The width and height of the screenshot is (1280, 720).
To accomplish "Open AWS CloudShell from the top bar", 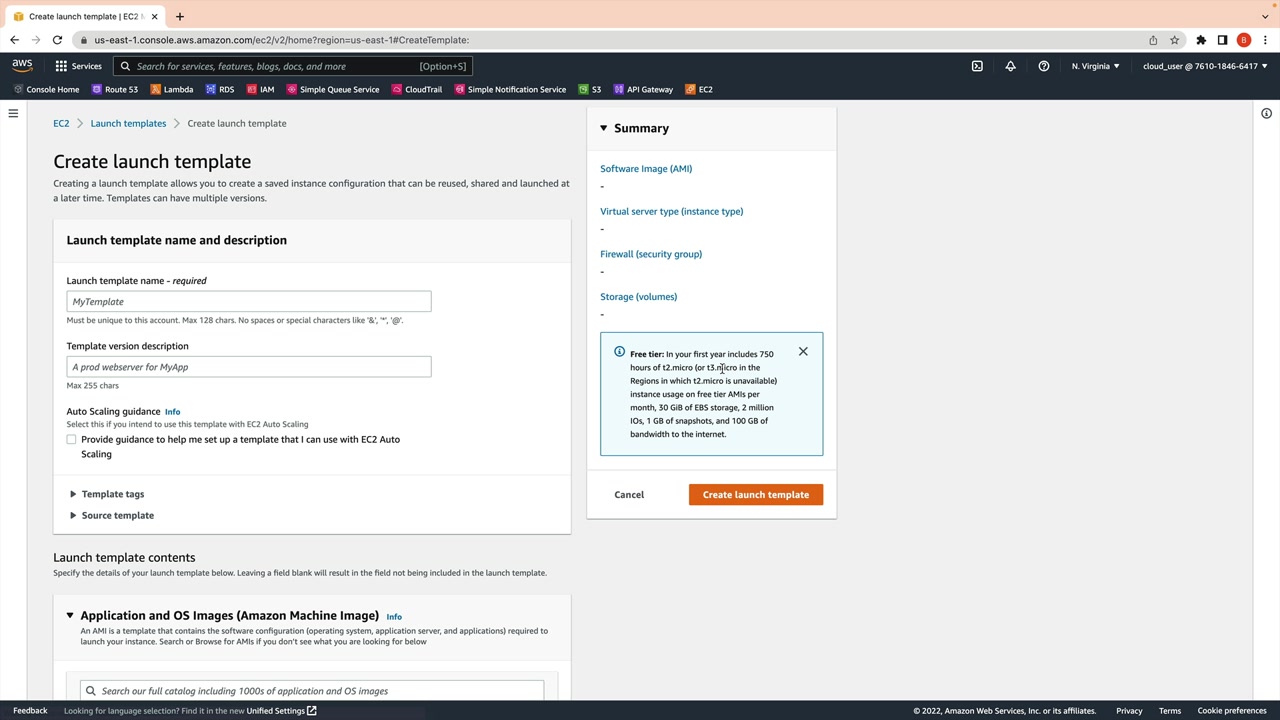I will (977, 66).
